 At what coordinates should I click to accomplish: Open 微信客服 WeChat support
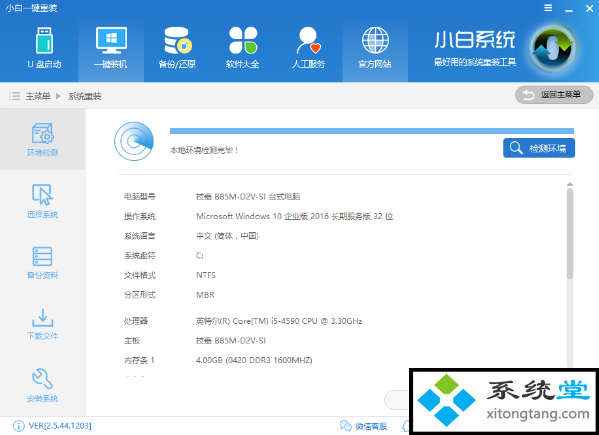363,426
